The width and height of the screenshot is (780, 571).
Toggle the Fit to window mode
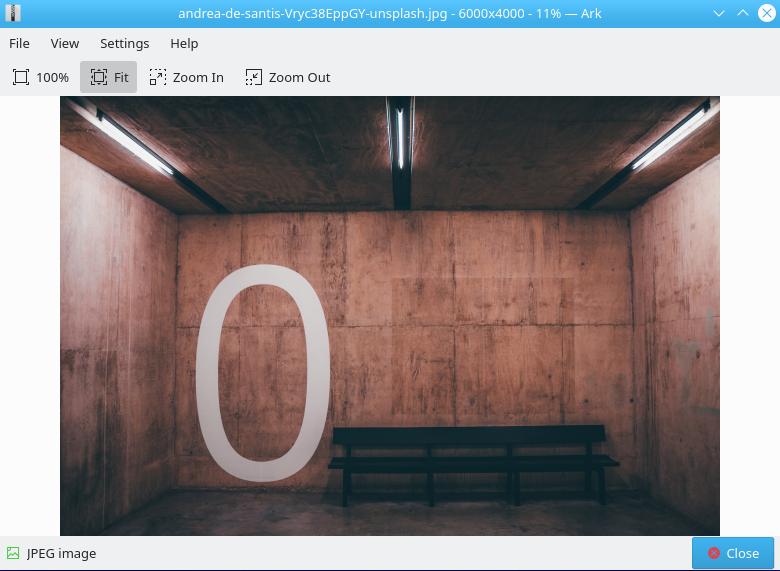point(109,77)
